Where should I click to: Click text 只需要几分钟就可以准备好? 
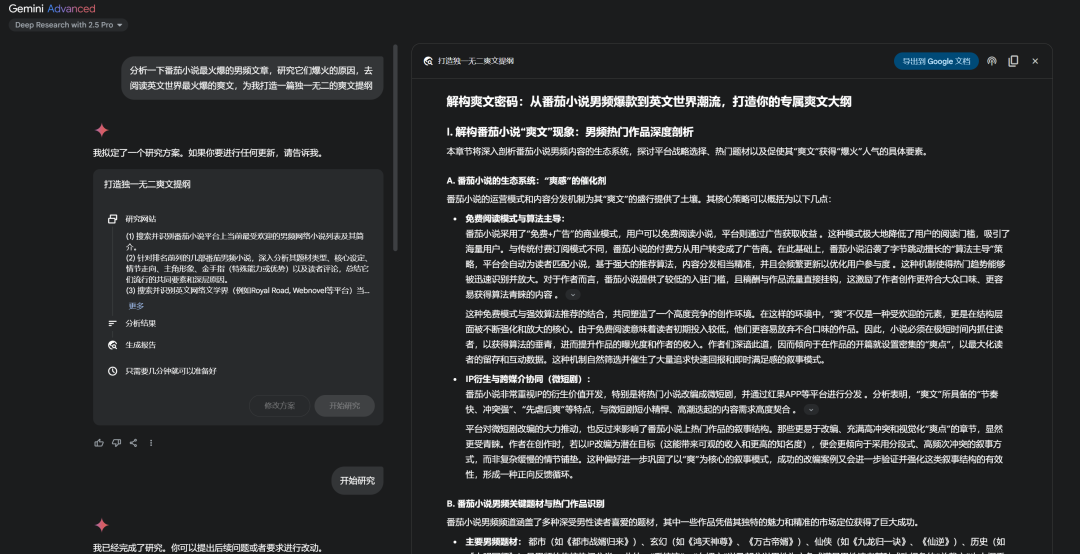(x=171, y=371)
